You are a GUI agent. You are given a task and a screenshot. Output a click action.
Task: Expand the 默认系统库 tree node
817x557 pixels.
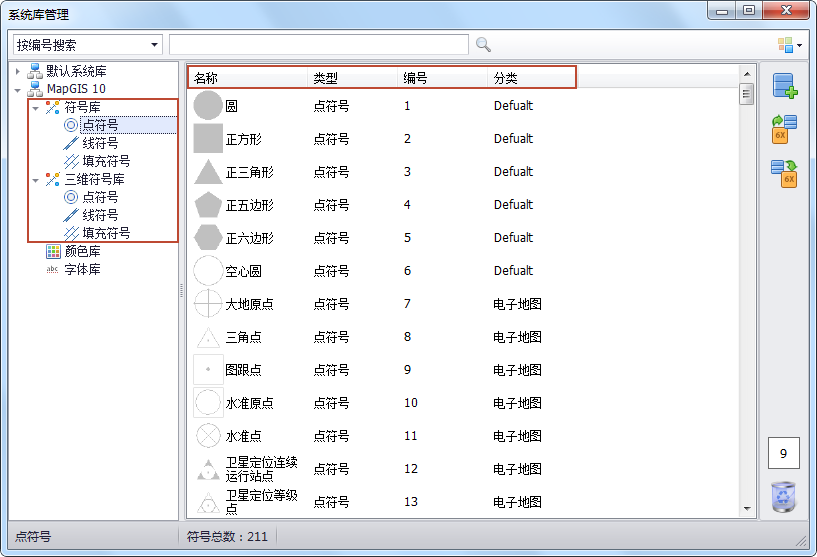pyautogui.click(x=18, y=71)
